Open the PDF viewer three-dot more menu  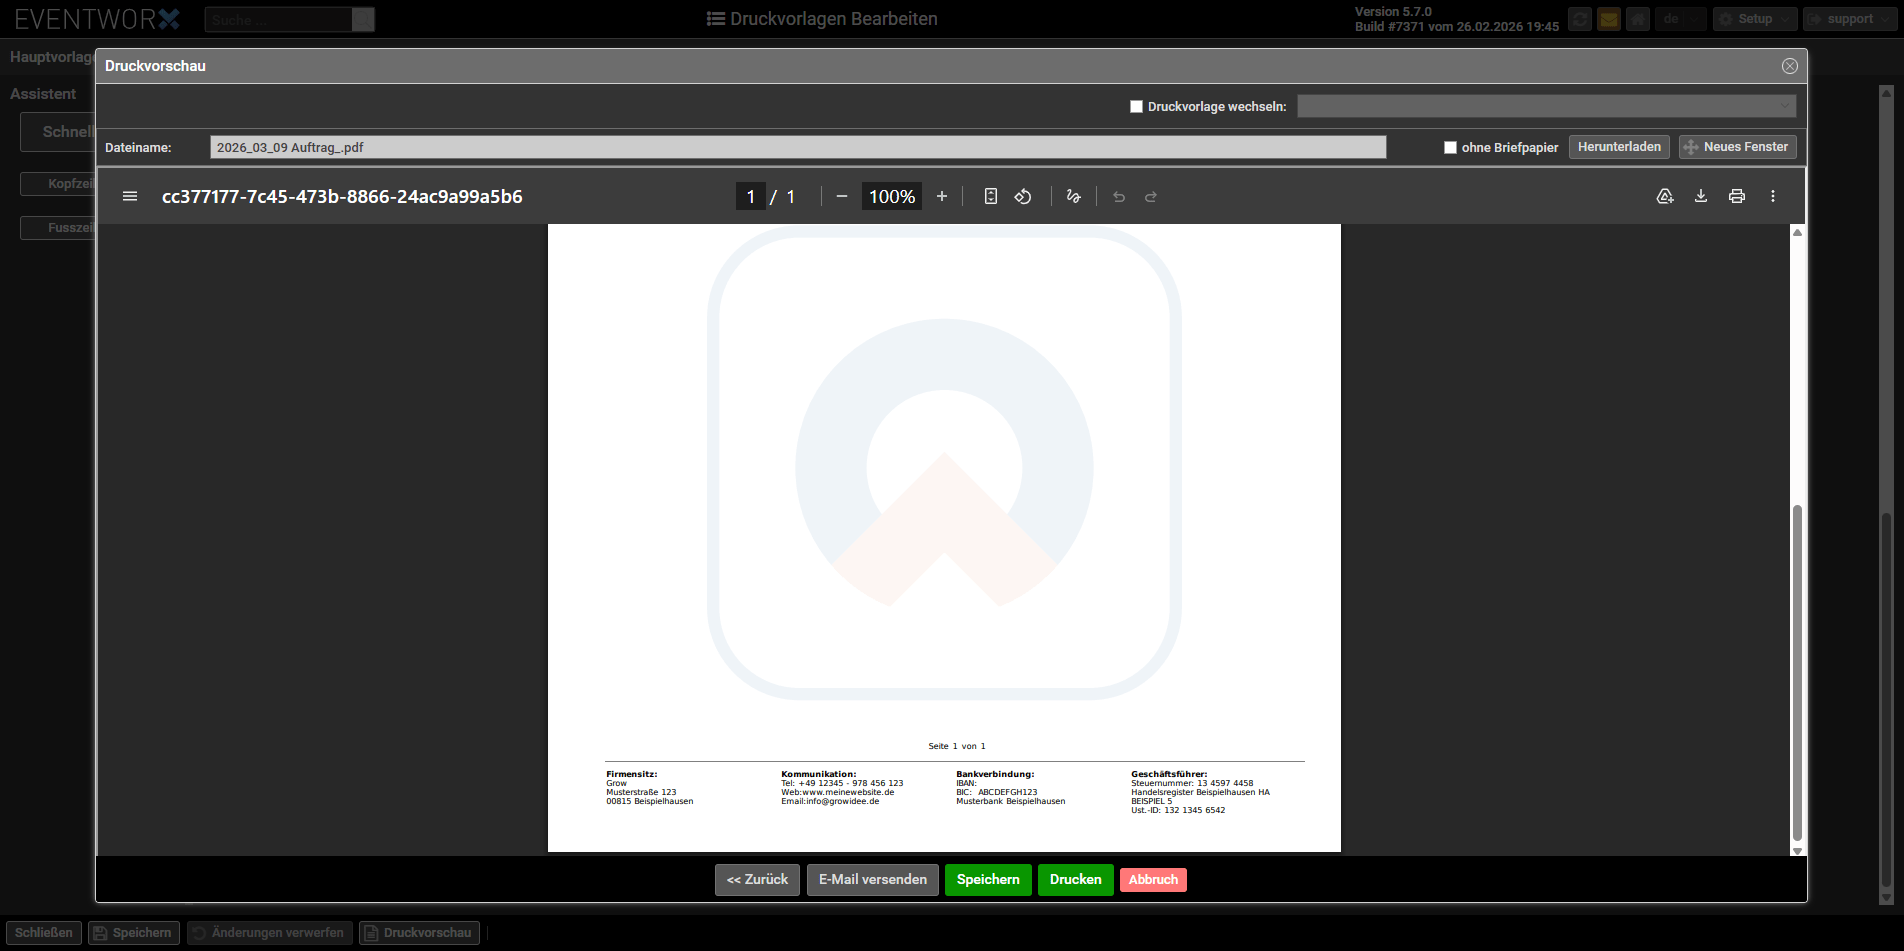[x=1773, y=197]
